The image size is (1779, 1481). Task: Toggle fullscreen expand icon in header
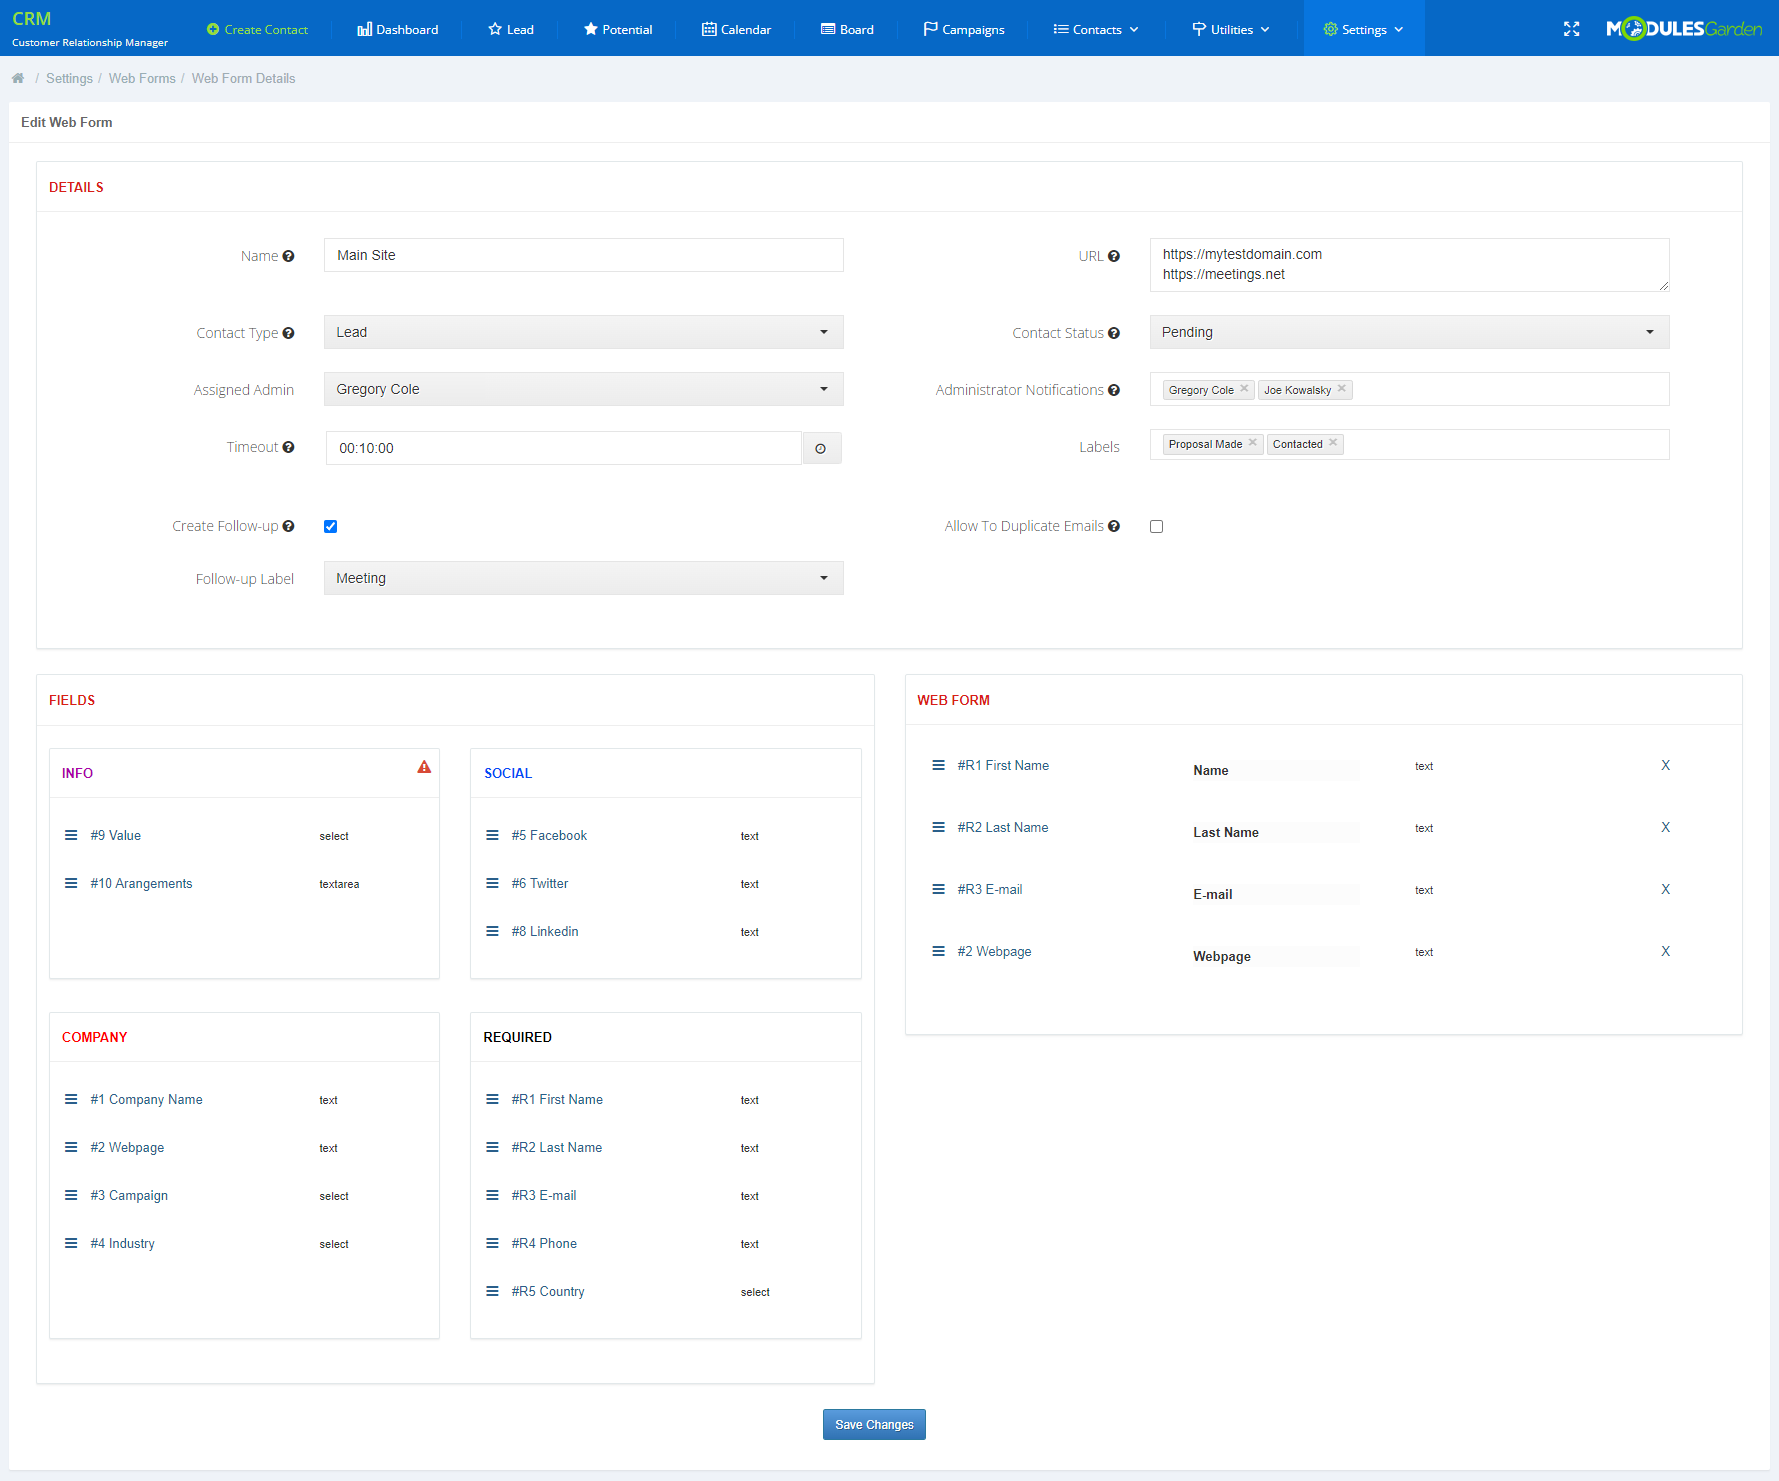pyautogui.click(x=1571, y=29)
